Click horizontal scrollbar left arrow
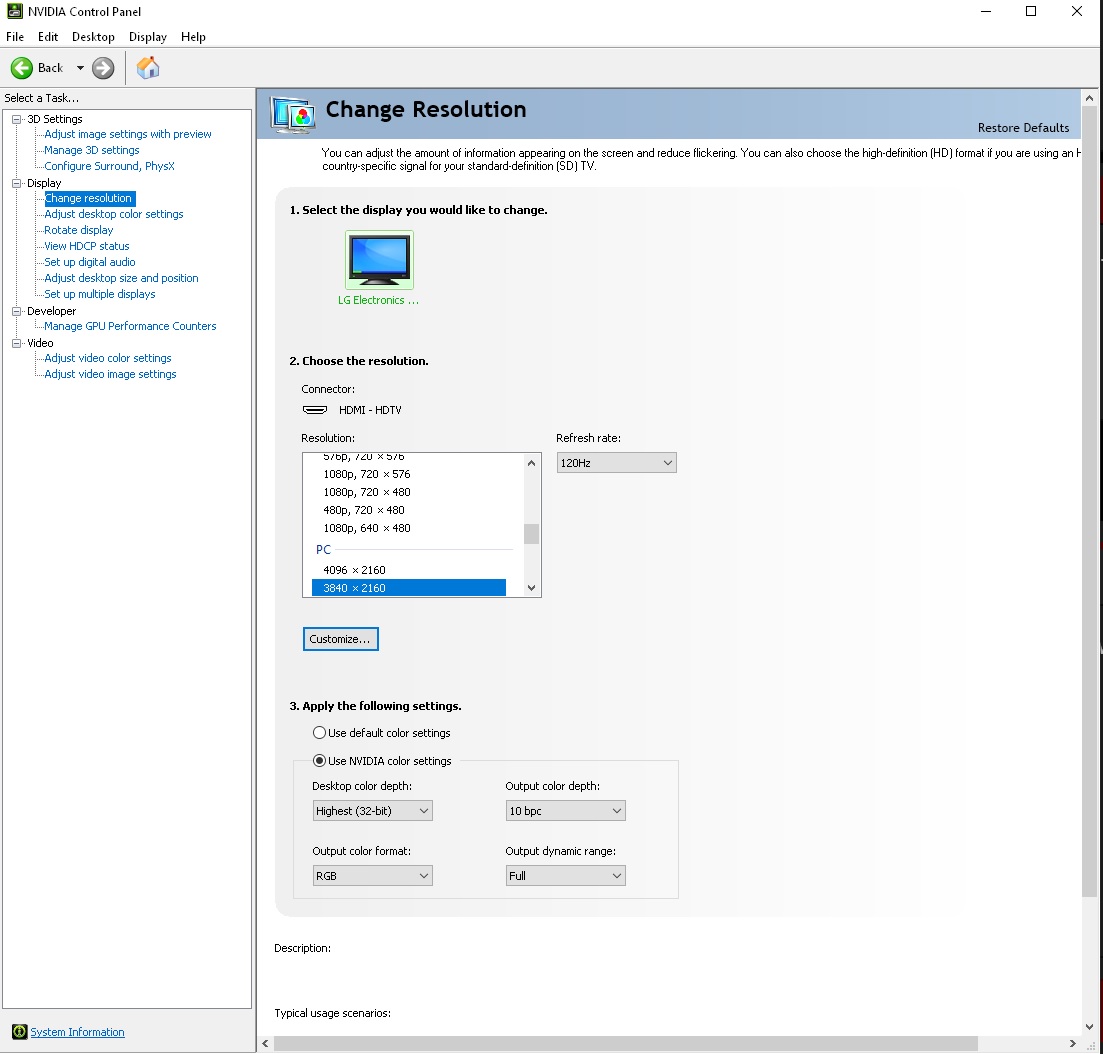This screenshot has height=1054, width=1103. [265, 1043]
